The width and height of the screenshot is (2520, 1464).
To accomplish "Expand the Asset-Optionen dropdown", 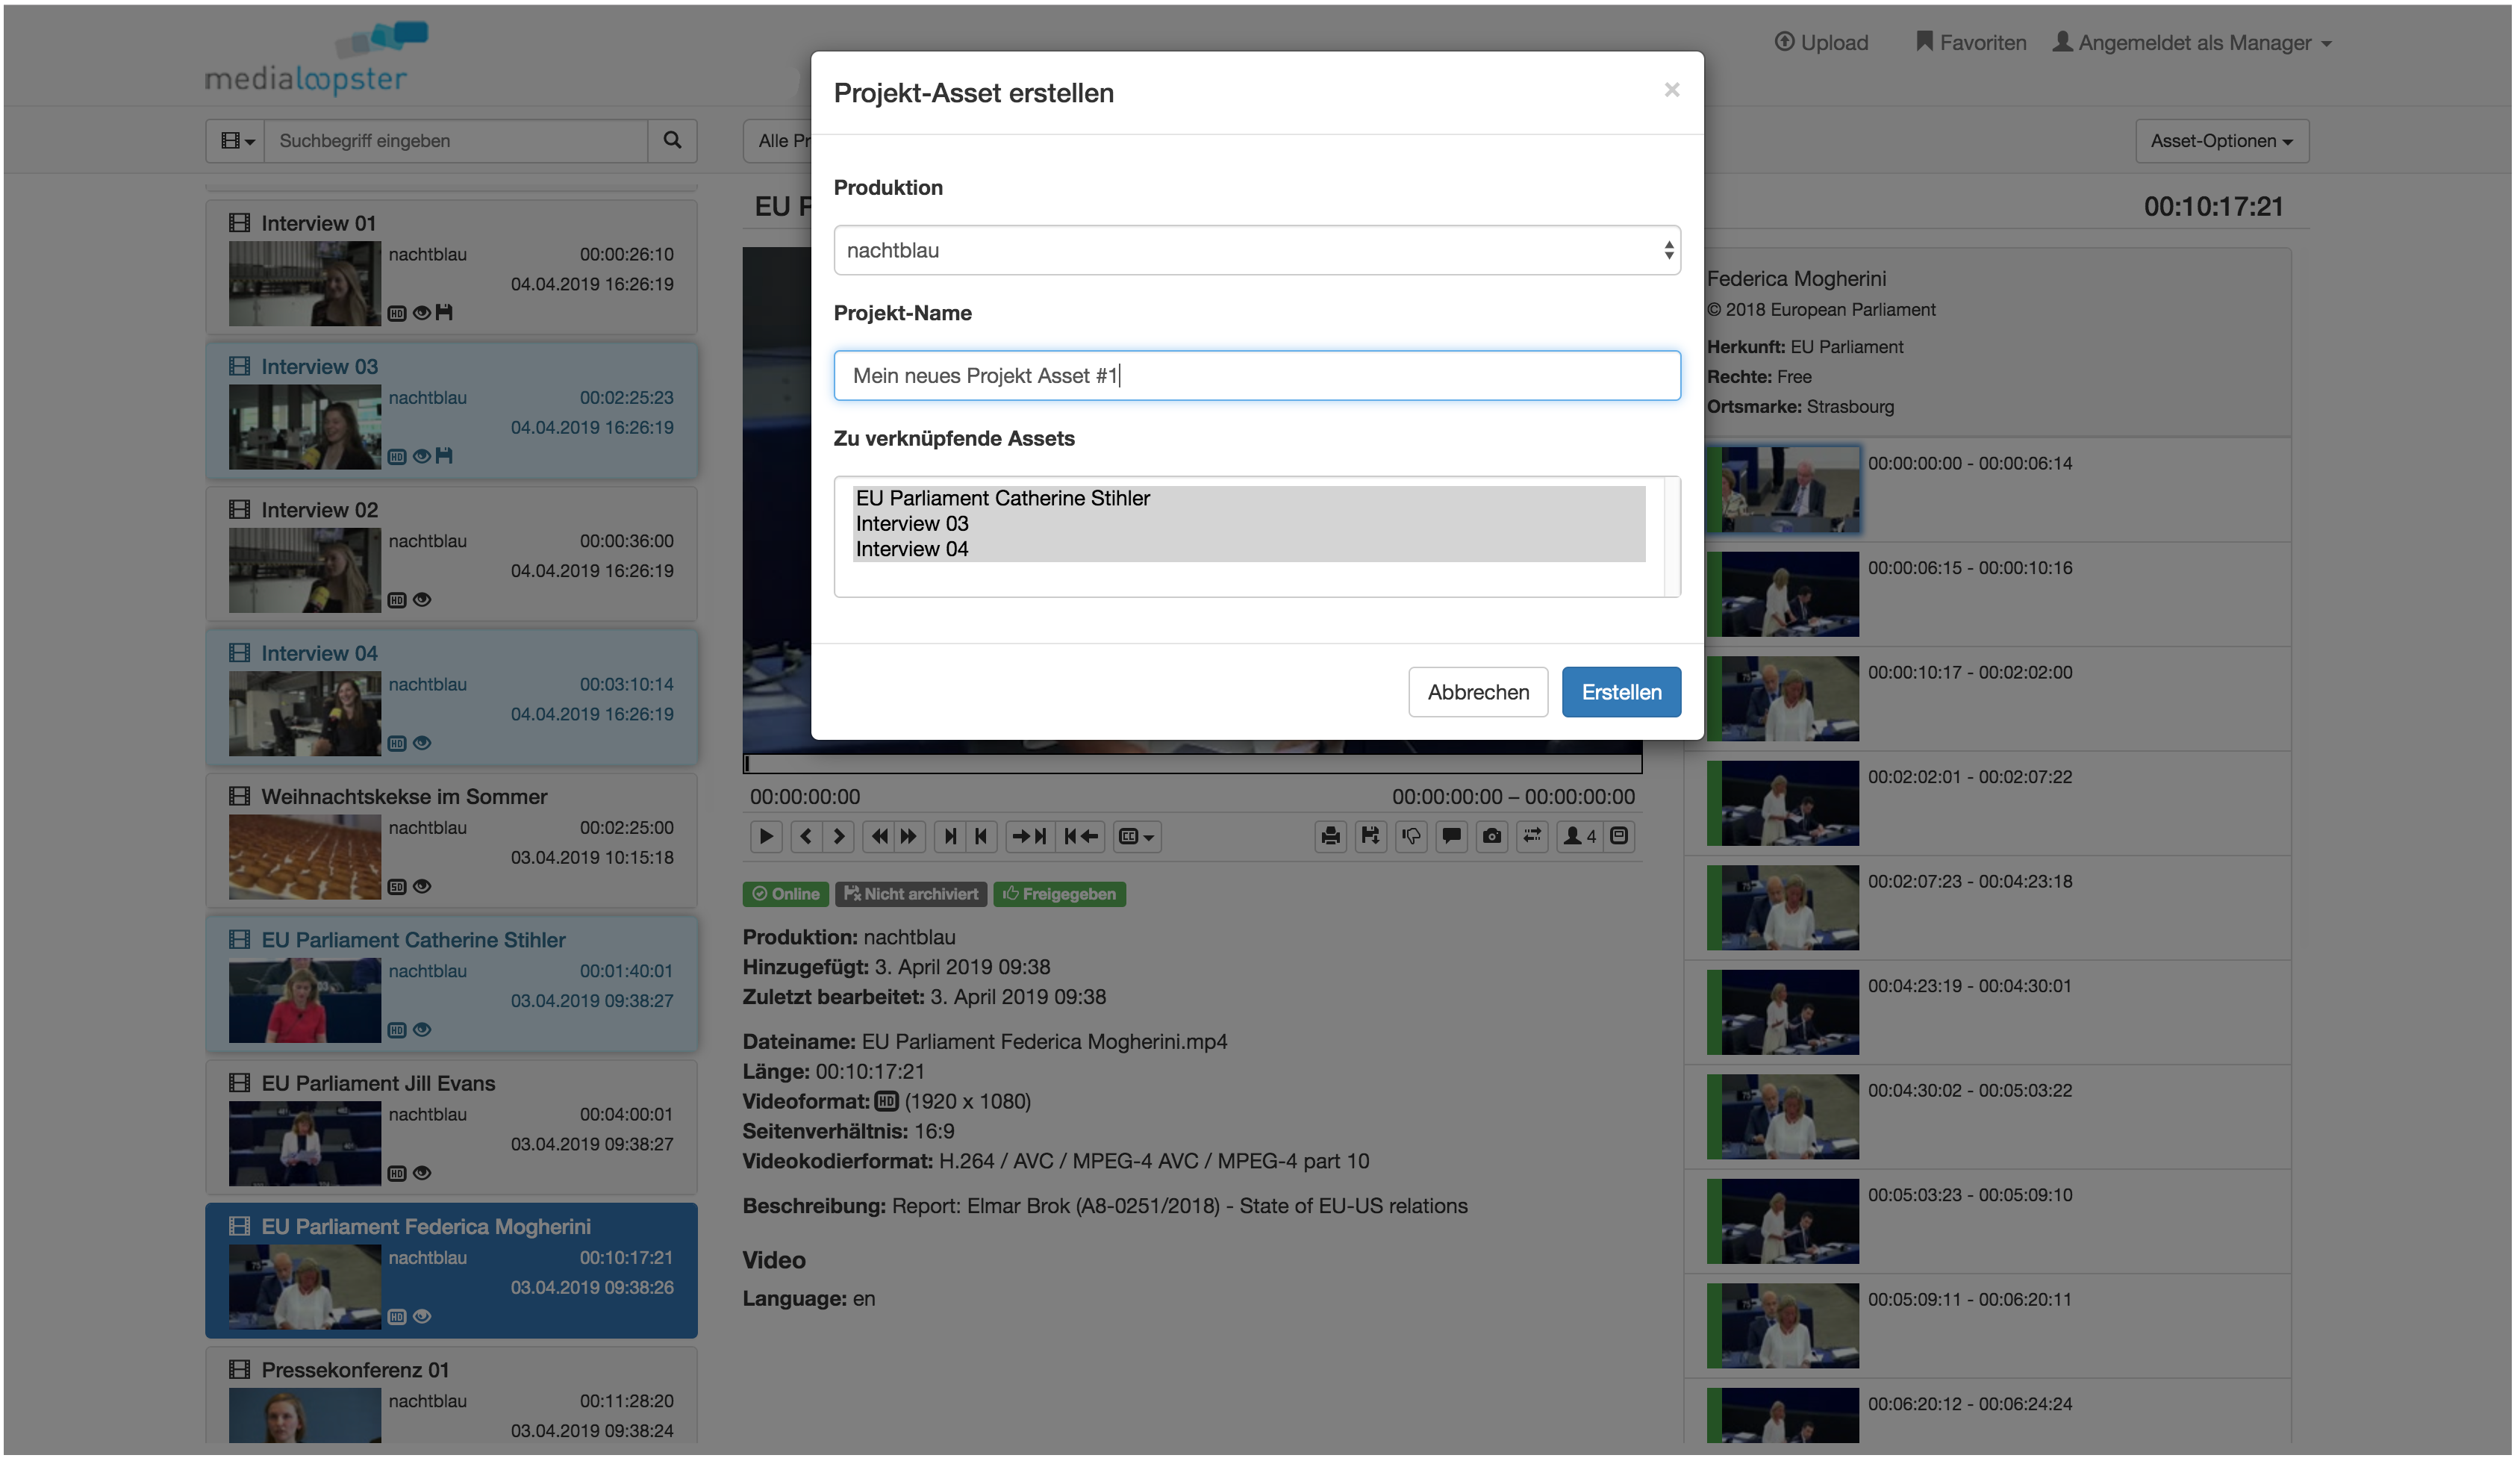I will pos(2221,141).
